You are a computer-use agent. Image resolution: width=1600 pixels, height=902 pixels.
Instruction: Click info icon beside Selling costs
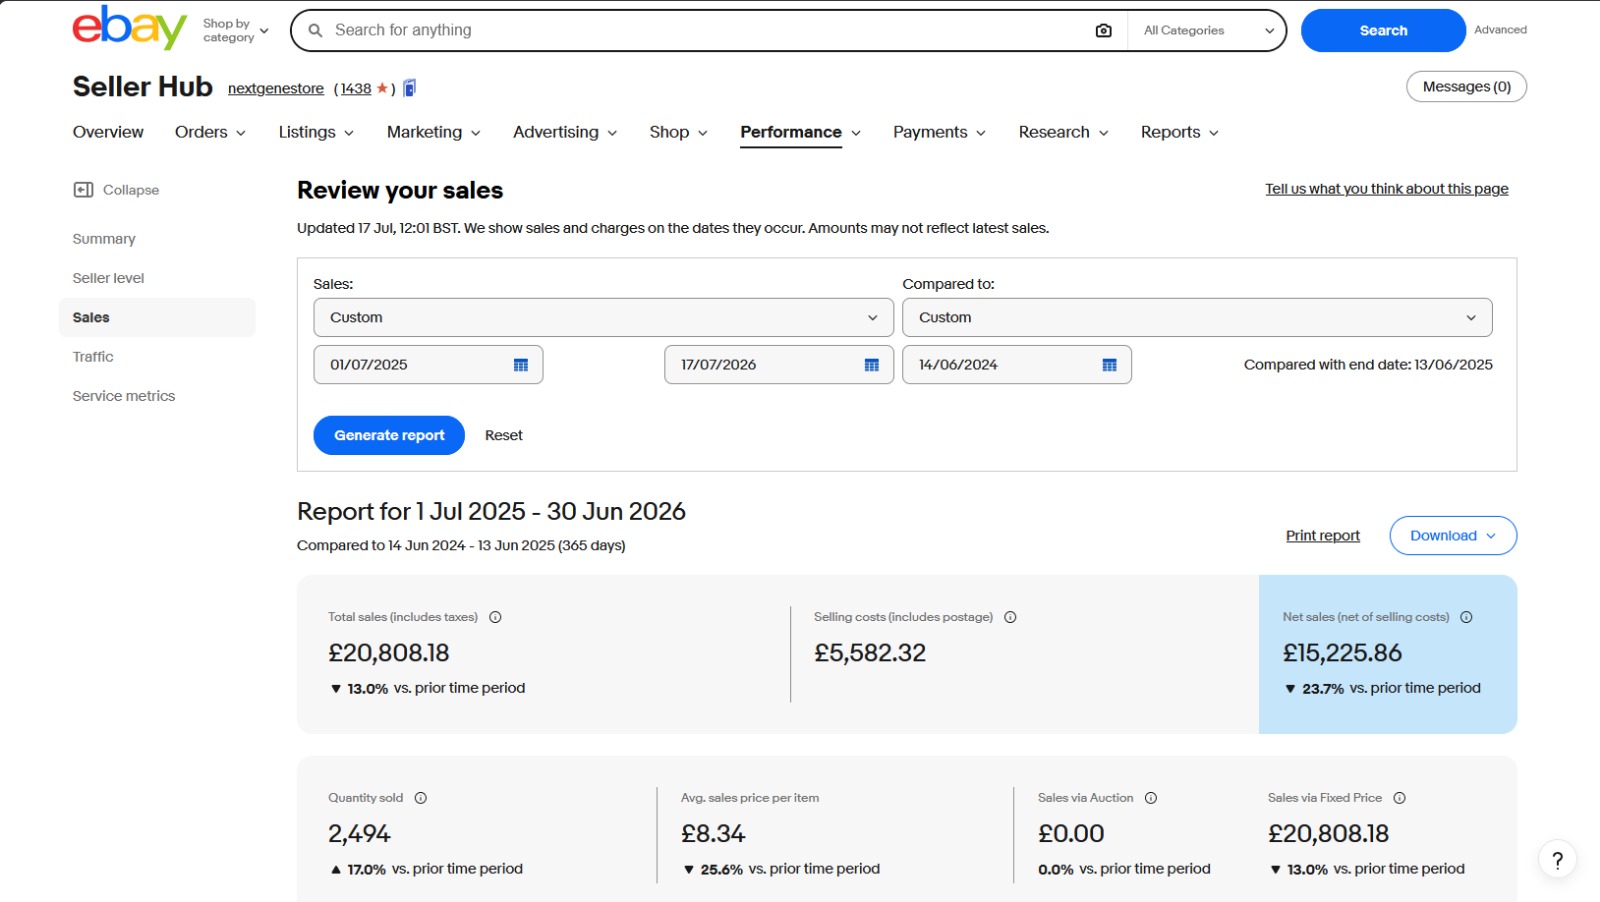(1010, 617)
